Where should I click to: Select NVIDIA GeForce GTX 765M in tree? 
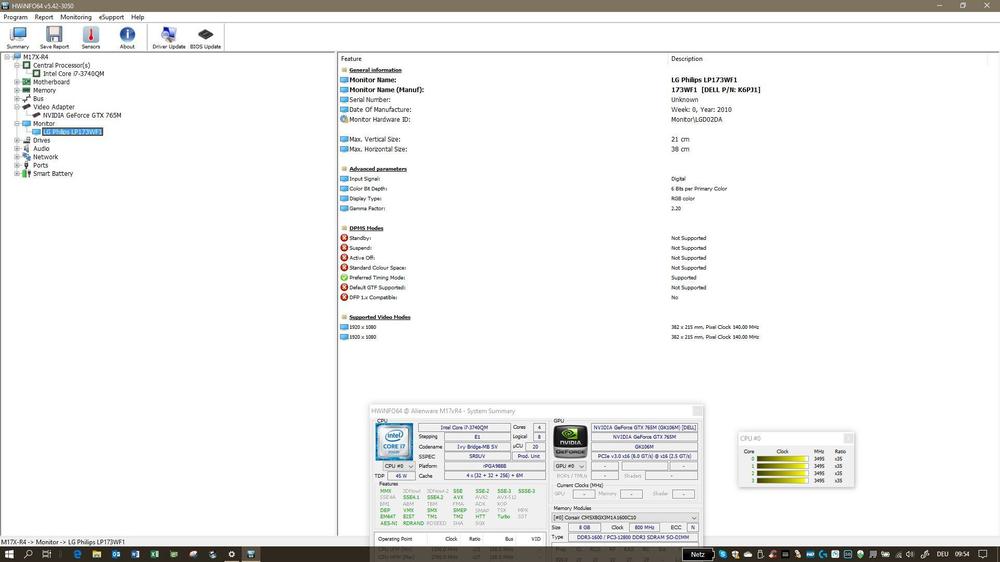coord(82,115)
